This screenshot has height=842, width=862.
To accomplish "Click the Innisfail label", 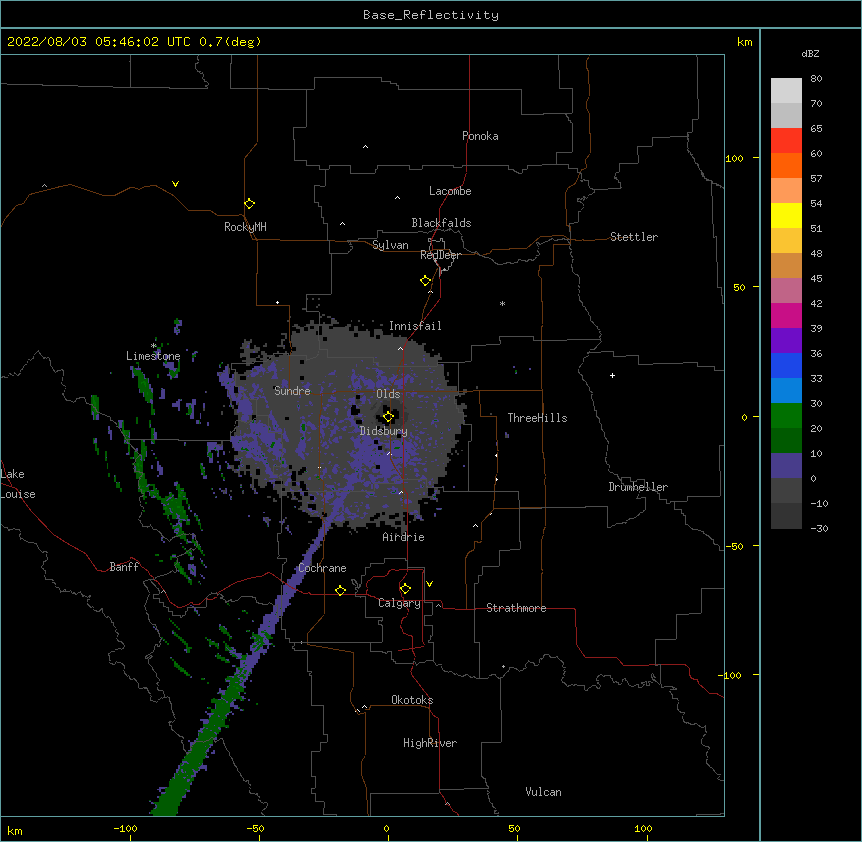I will [415, 326].
